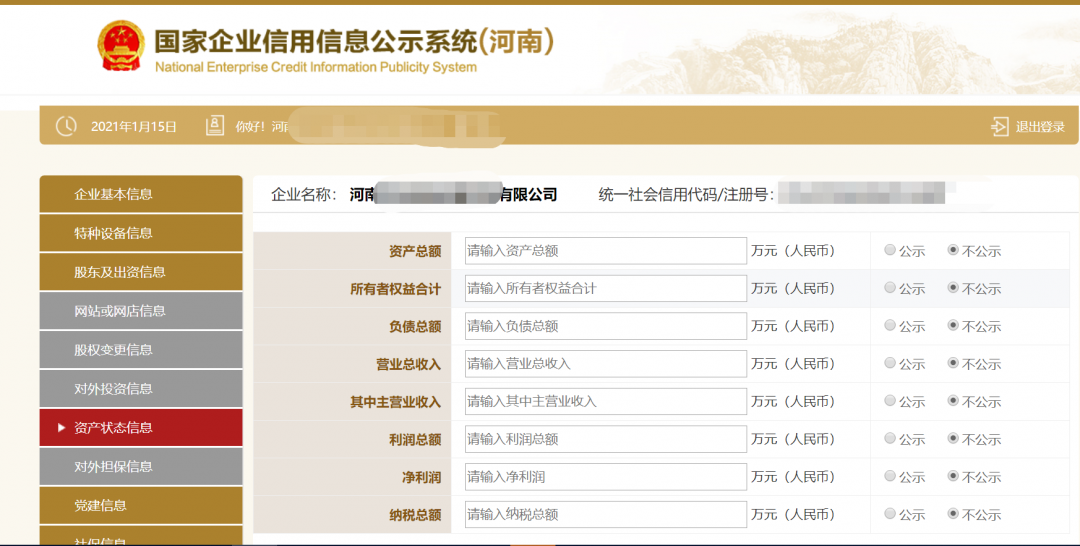Choose 不公示 for 纳税总额
This screenshot has width=1080, height=546.
[953, 514]
